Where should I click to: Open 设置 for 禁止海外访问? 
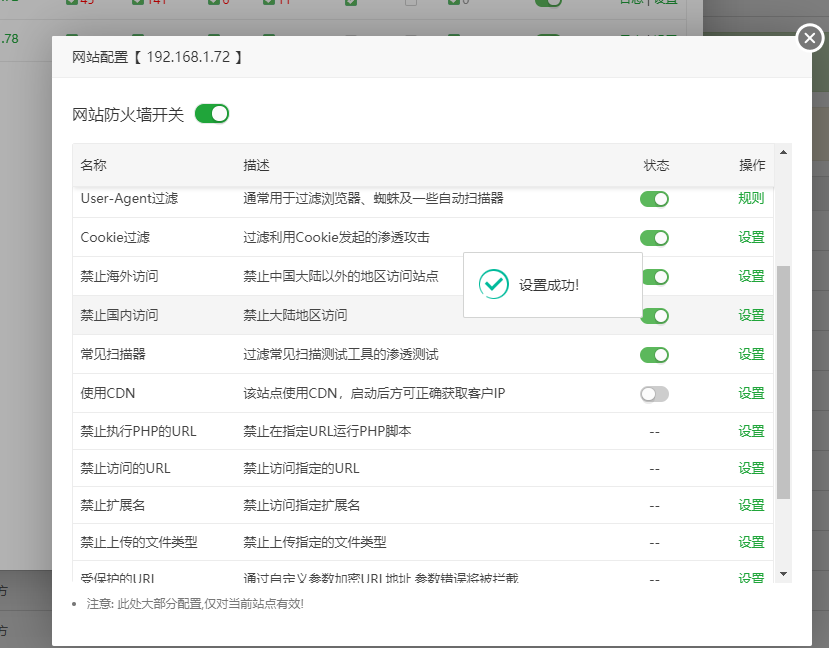[x=751, y=277]
